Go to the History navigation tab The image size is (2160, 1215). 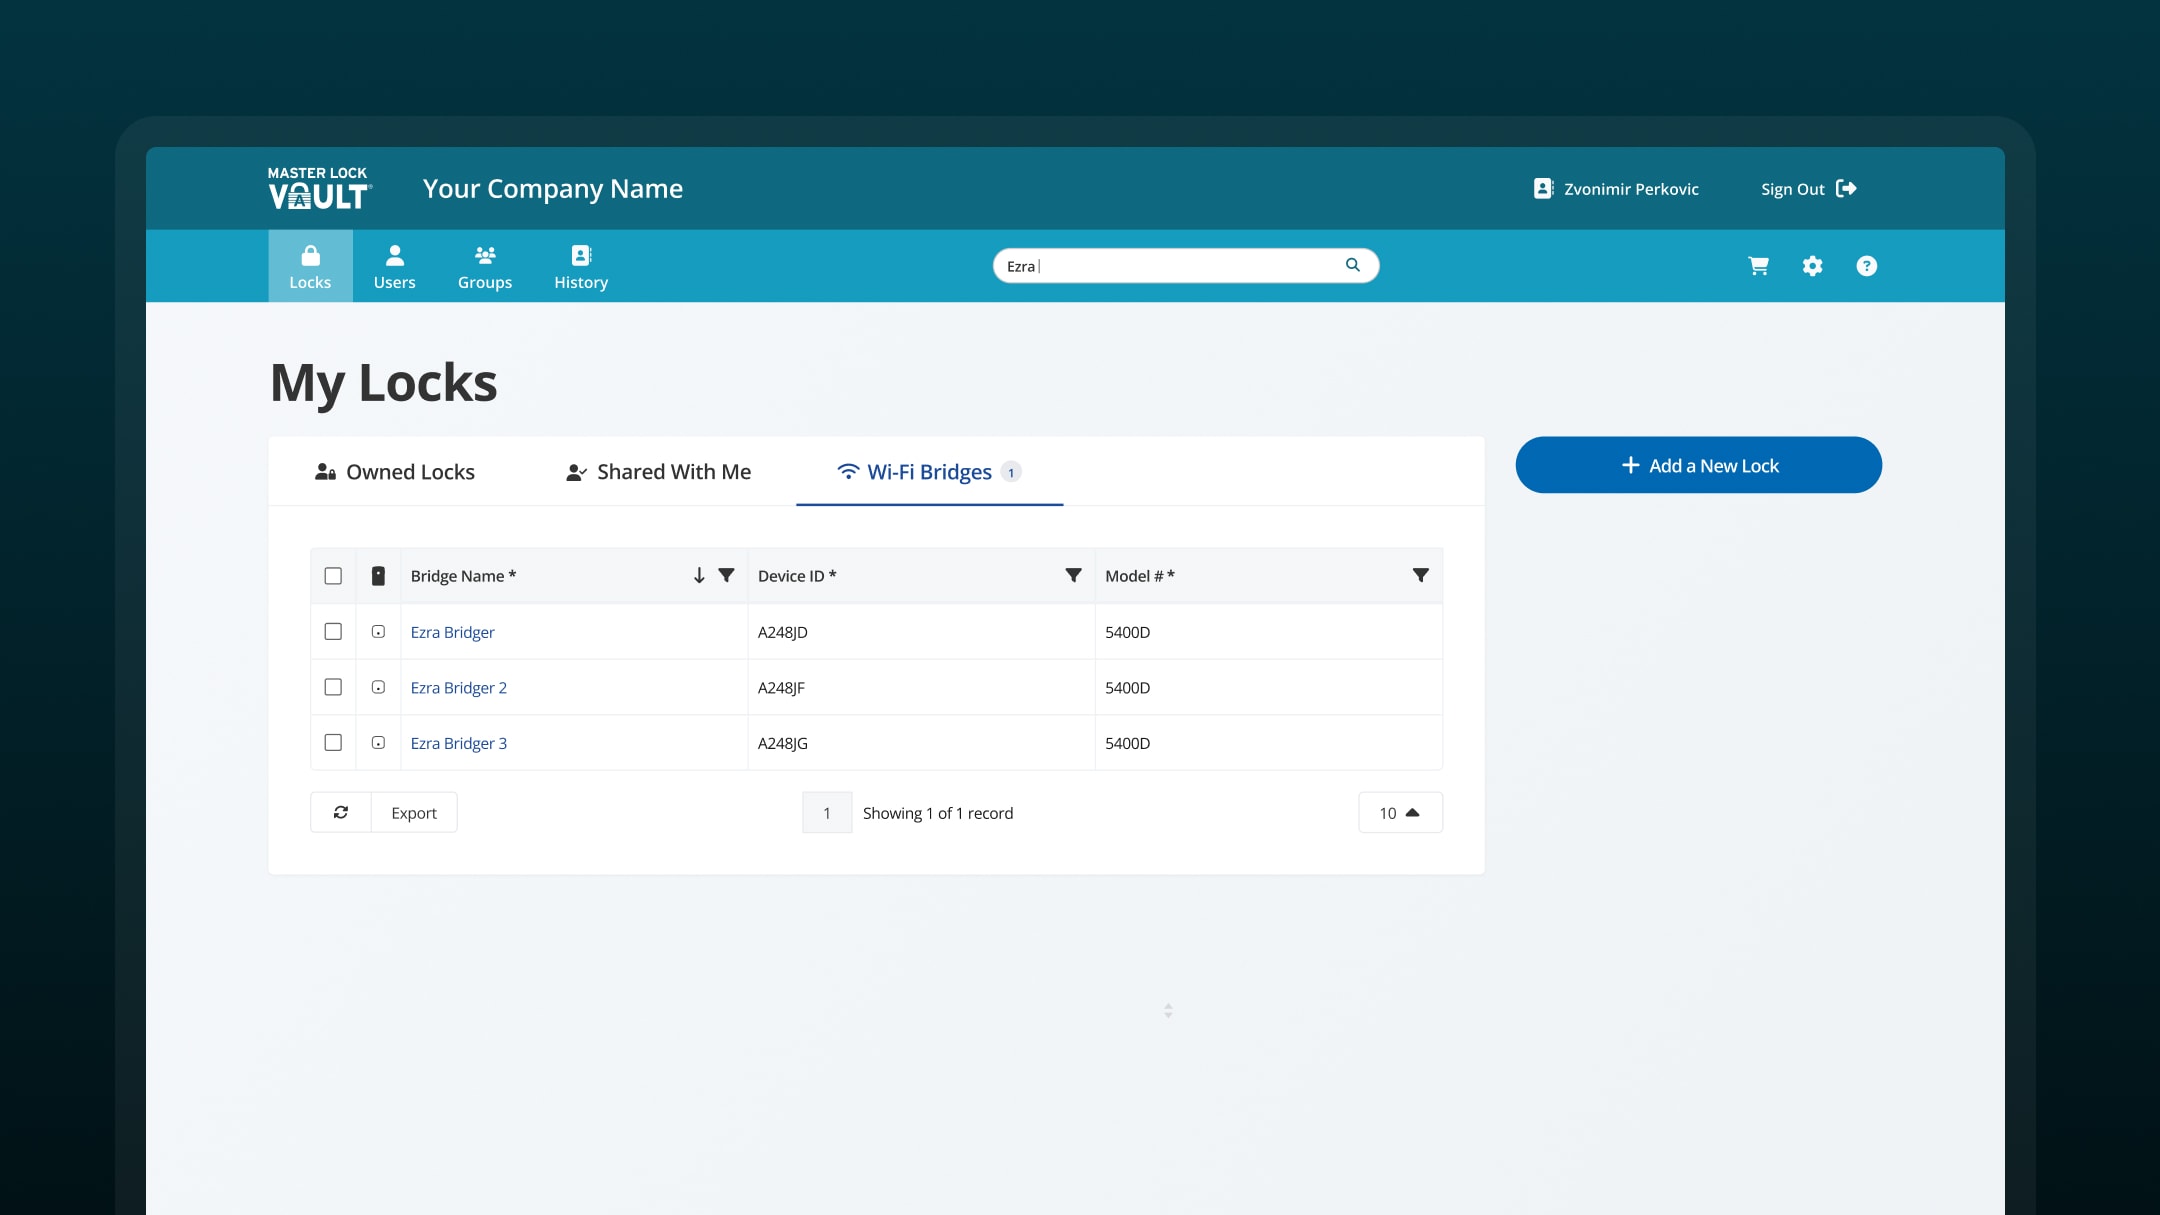[581, 266]
